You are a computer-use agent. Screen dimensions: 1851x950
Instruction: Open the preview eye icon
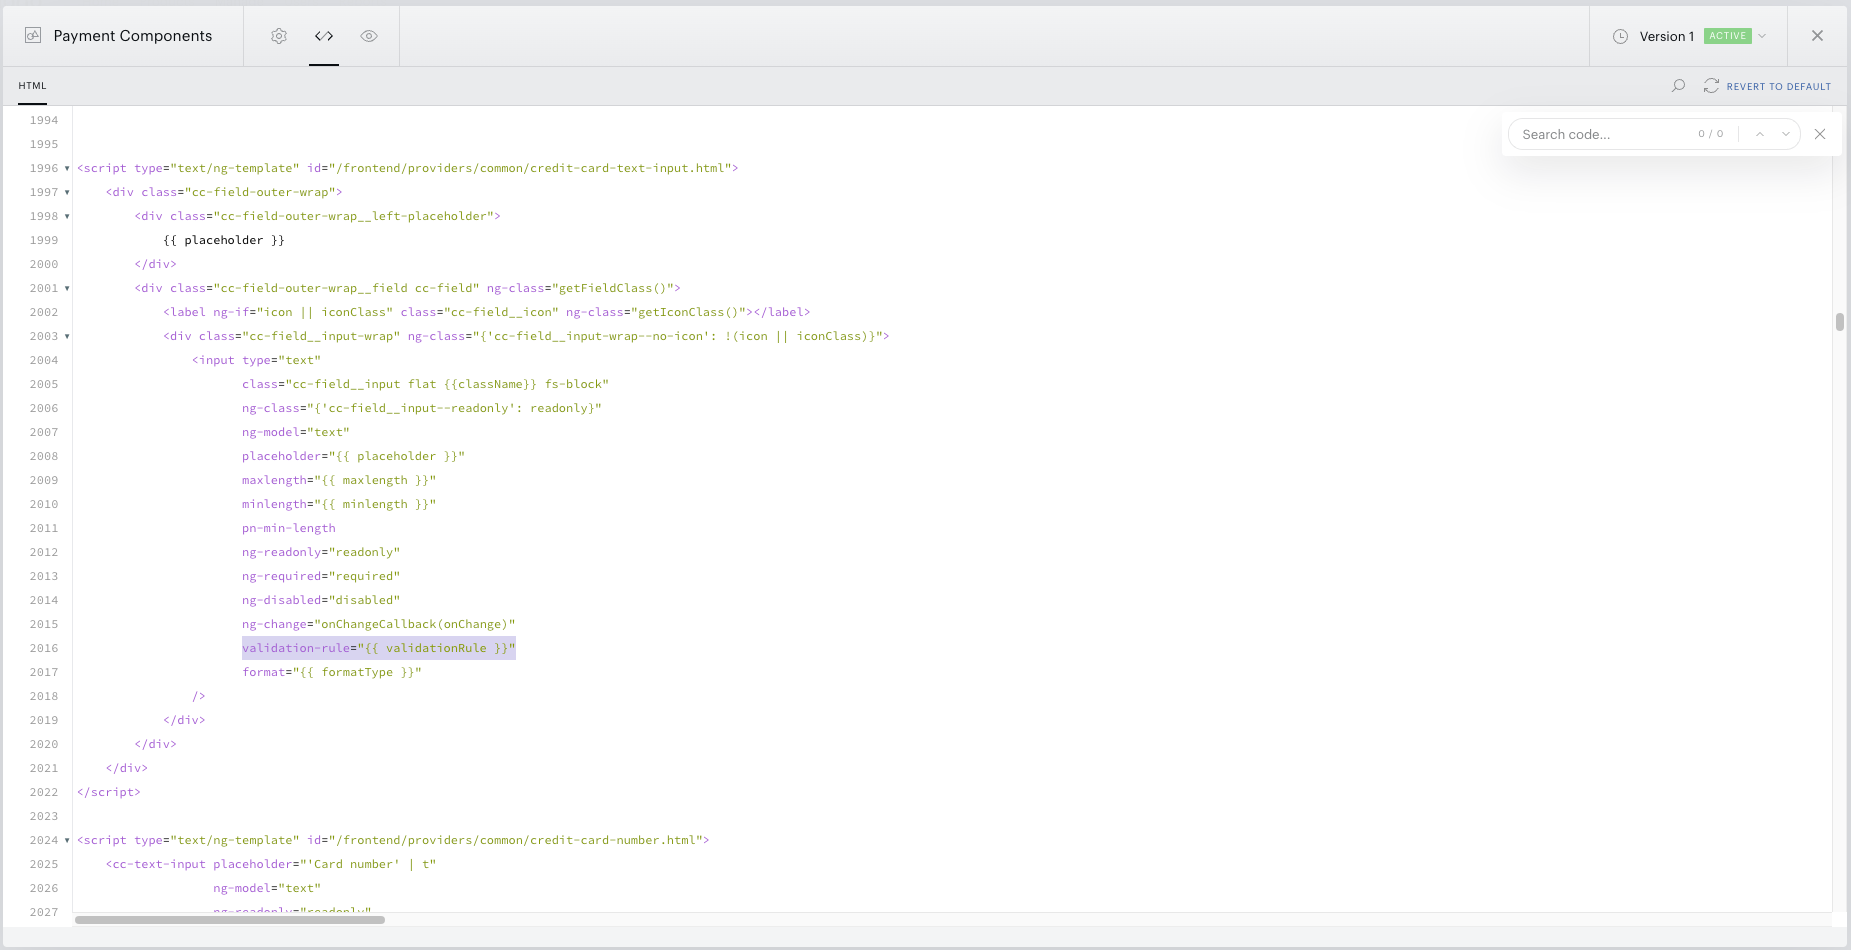(369, 36)
